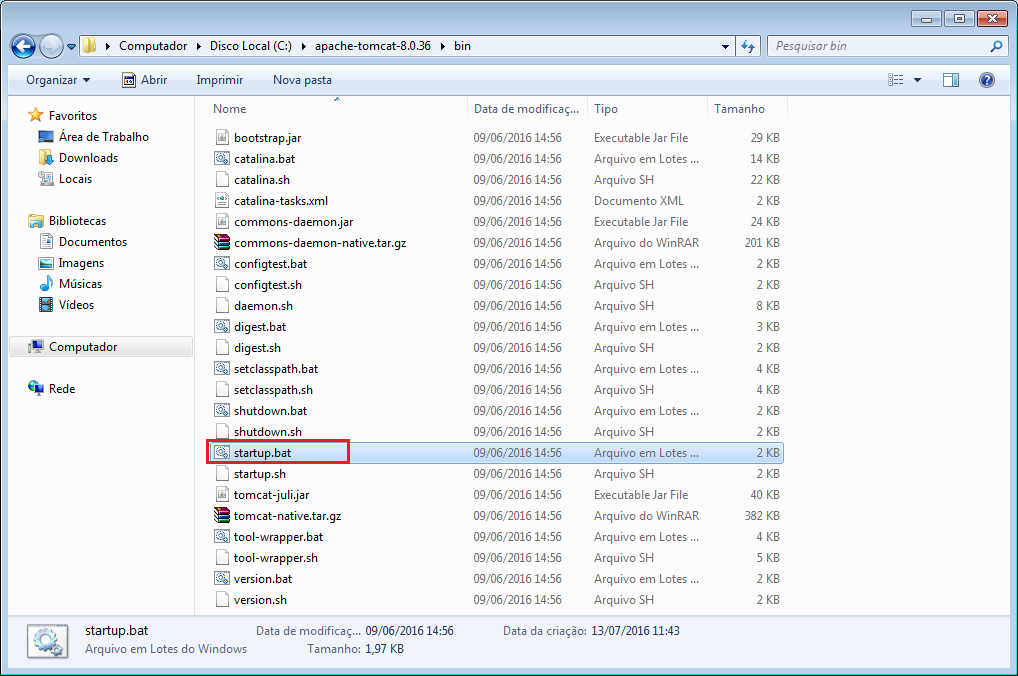Screen dimensions: 1018x676
Task: Click the Imagens library icon
Action: tap(46, 263)
